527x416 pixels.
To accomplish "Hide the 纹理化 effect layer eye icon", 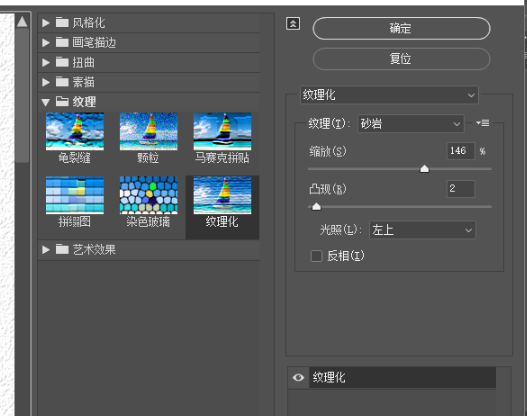I will tap(298, 377).
